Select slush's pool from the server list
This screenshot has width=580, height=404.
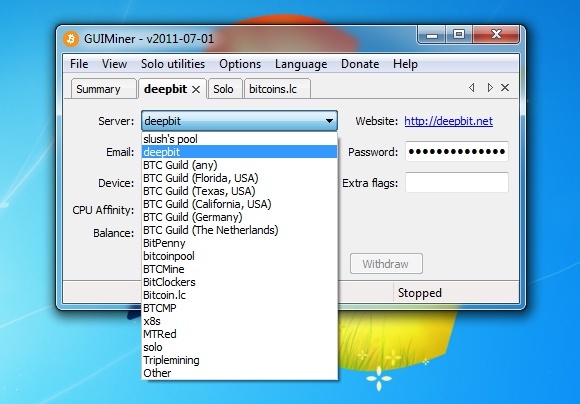(239, 139)
